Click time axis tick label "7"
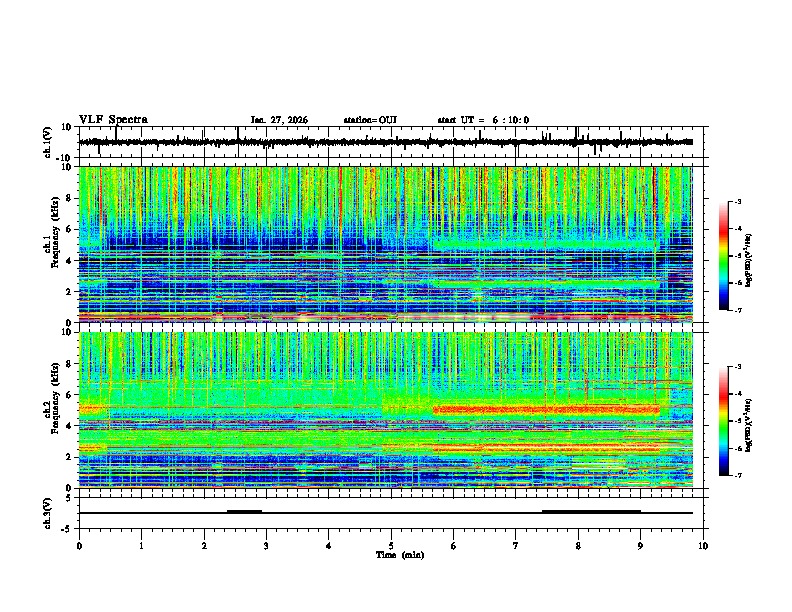This screenshot has height=612, width=792. [x=516, y=546]
